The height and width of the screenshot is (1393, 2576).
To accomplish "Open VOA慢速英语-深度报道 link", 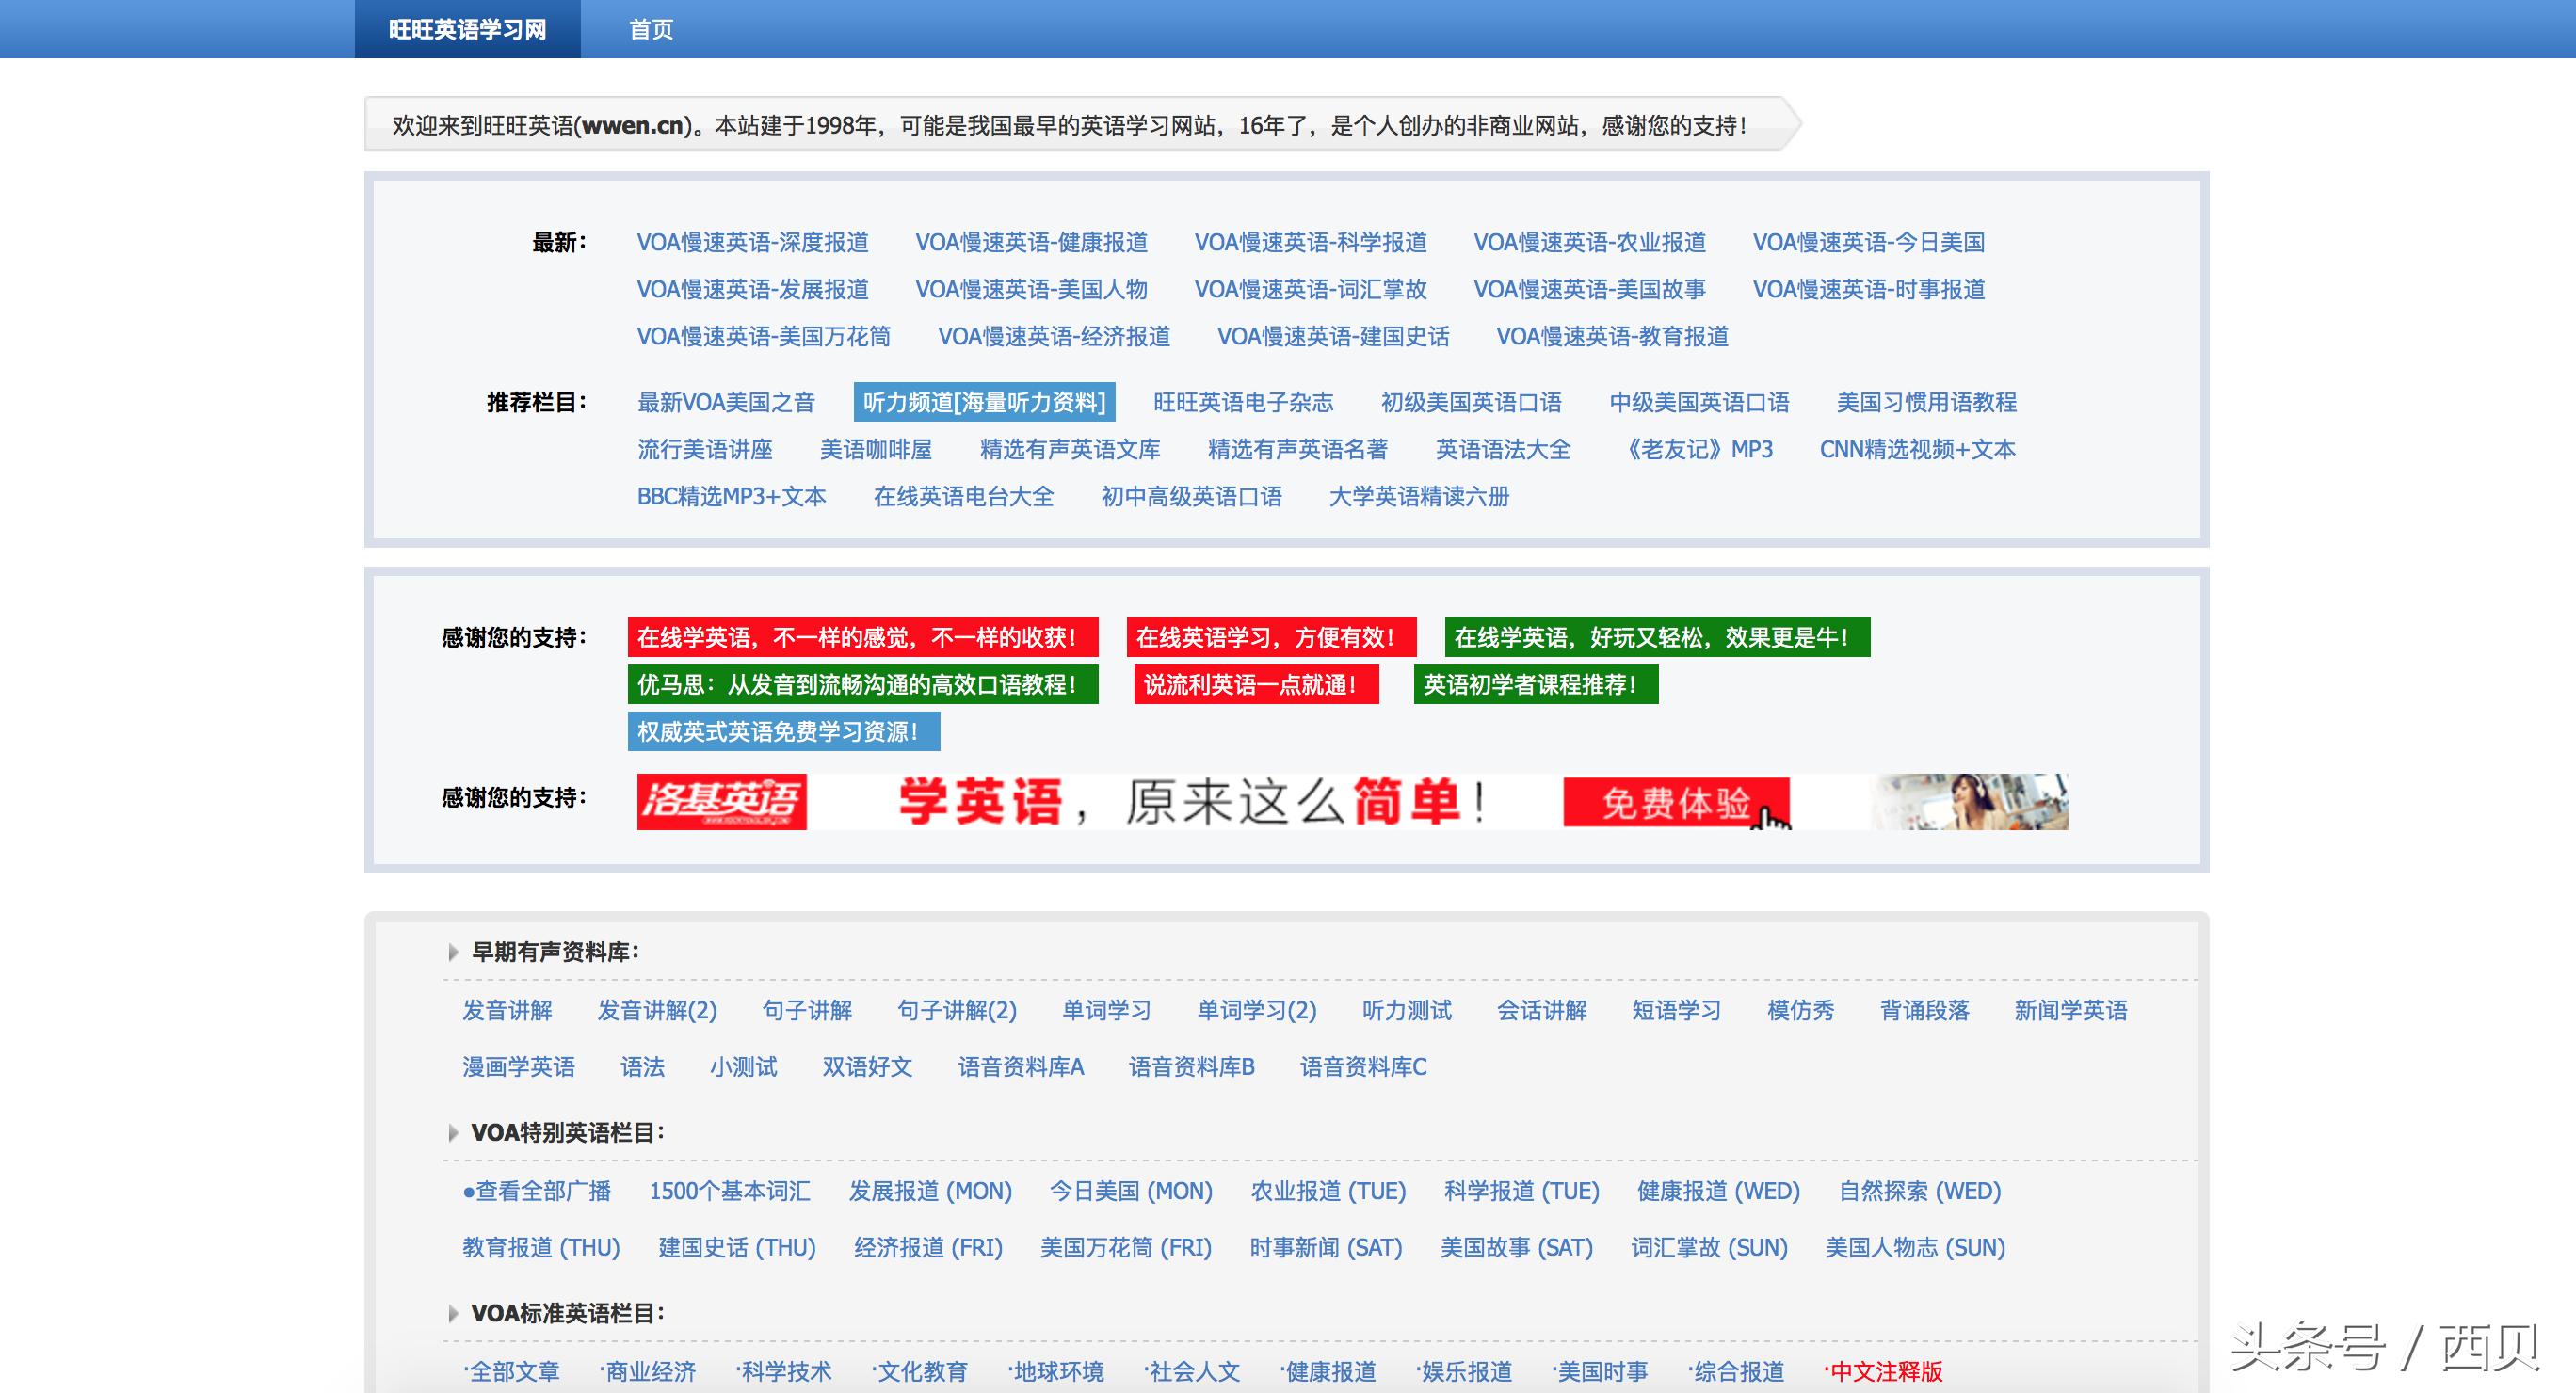I will (752, 242).
